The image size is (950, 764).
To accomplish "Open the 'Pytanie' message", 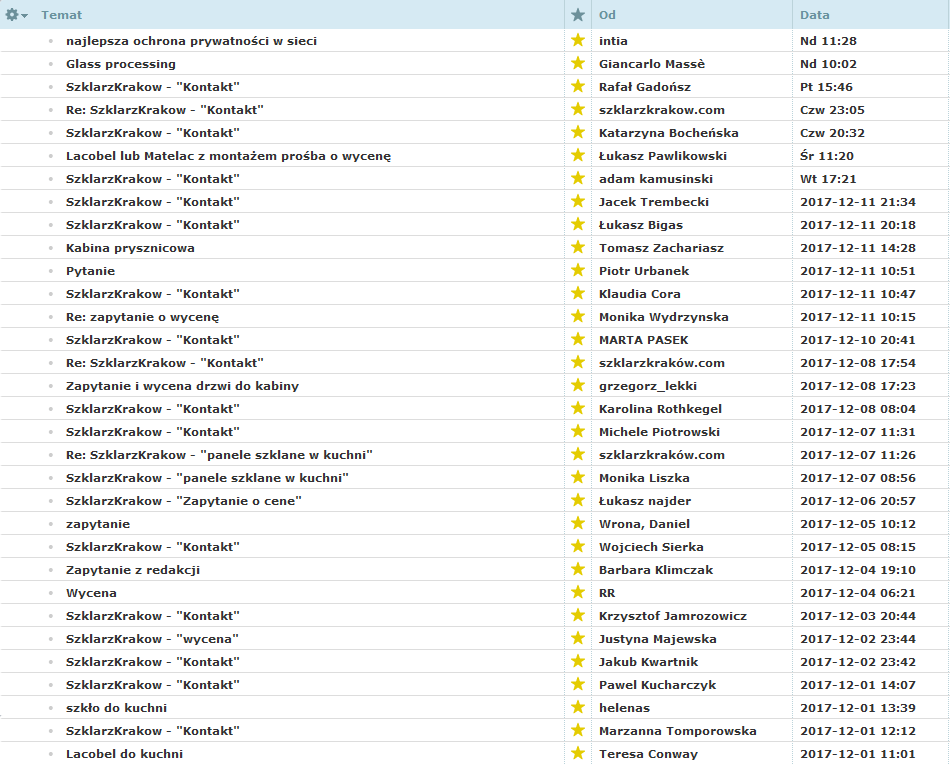I will pyautogui.click(x=90, y=271).
